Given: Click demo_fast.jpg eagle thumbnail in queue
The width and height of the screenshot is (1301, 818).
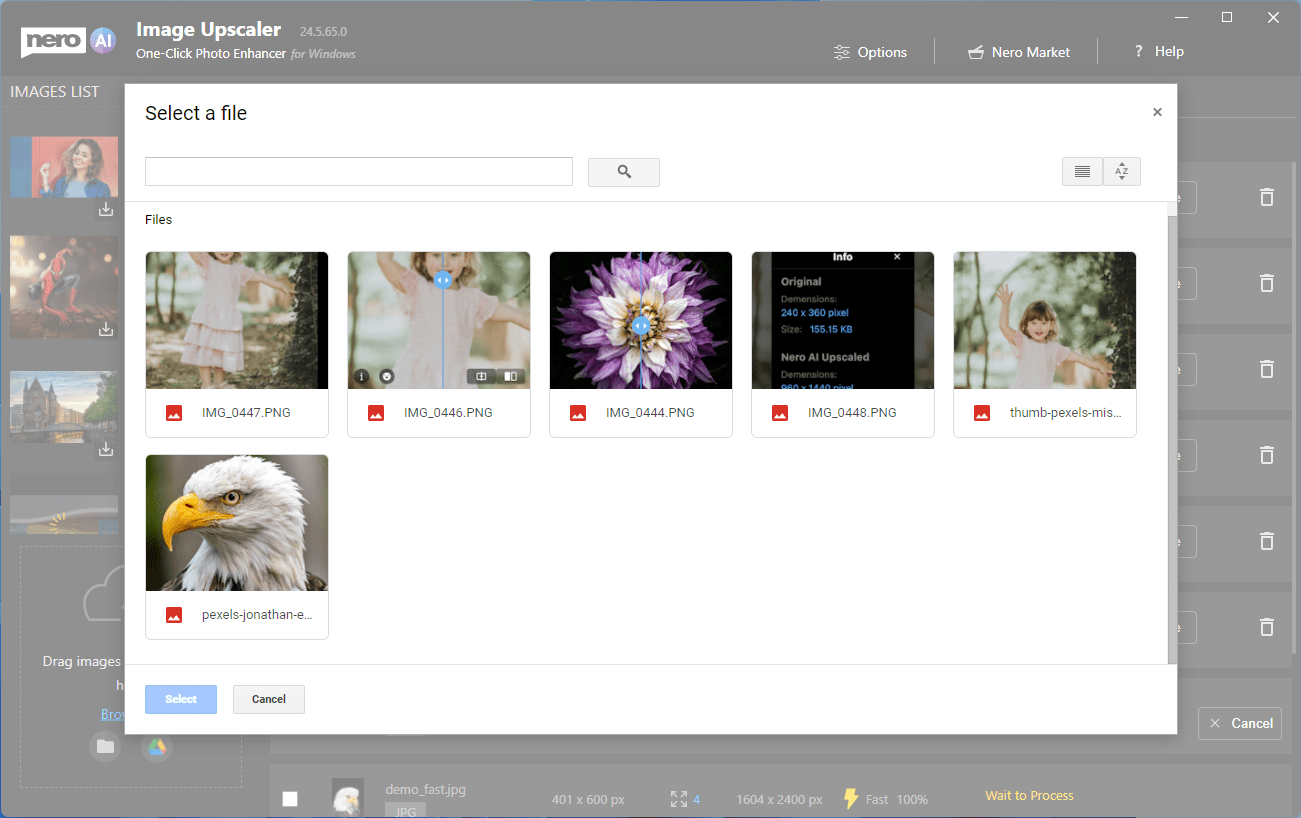Looking at the screenshot, I should pos(347,798).
